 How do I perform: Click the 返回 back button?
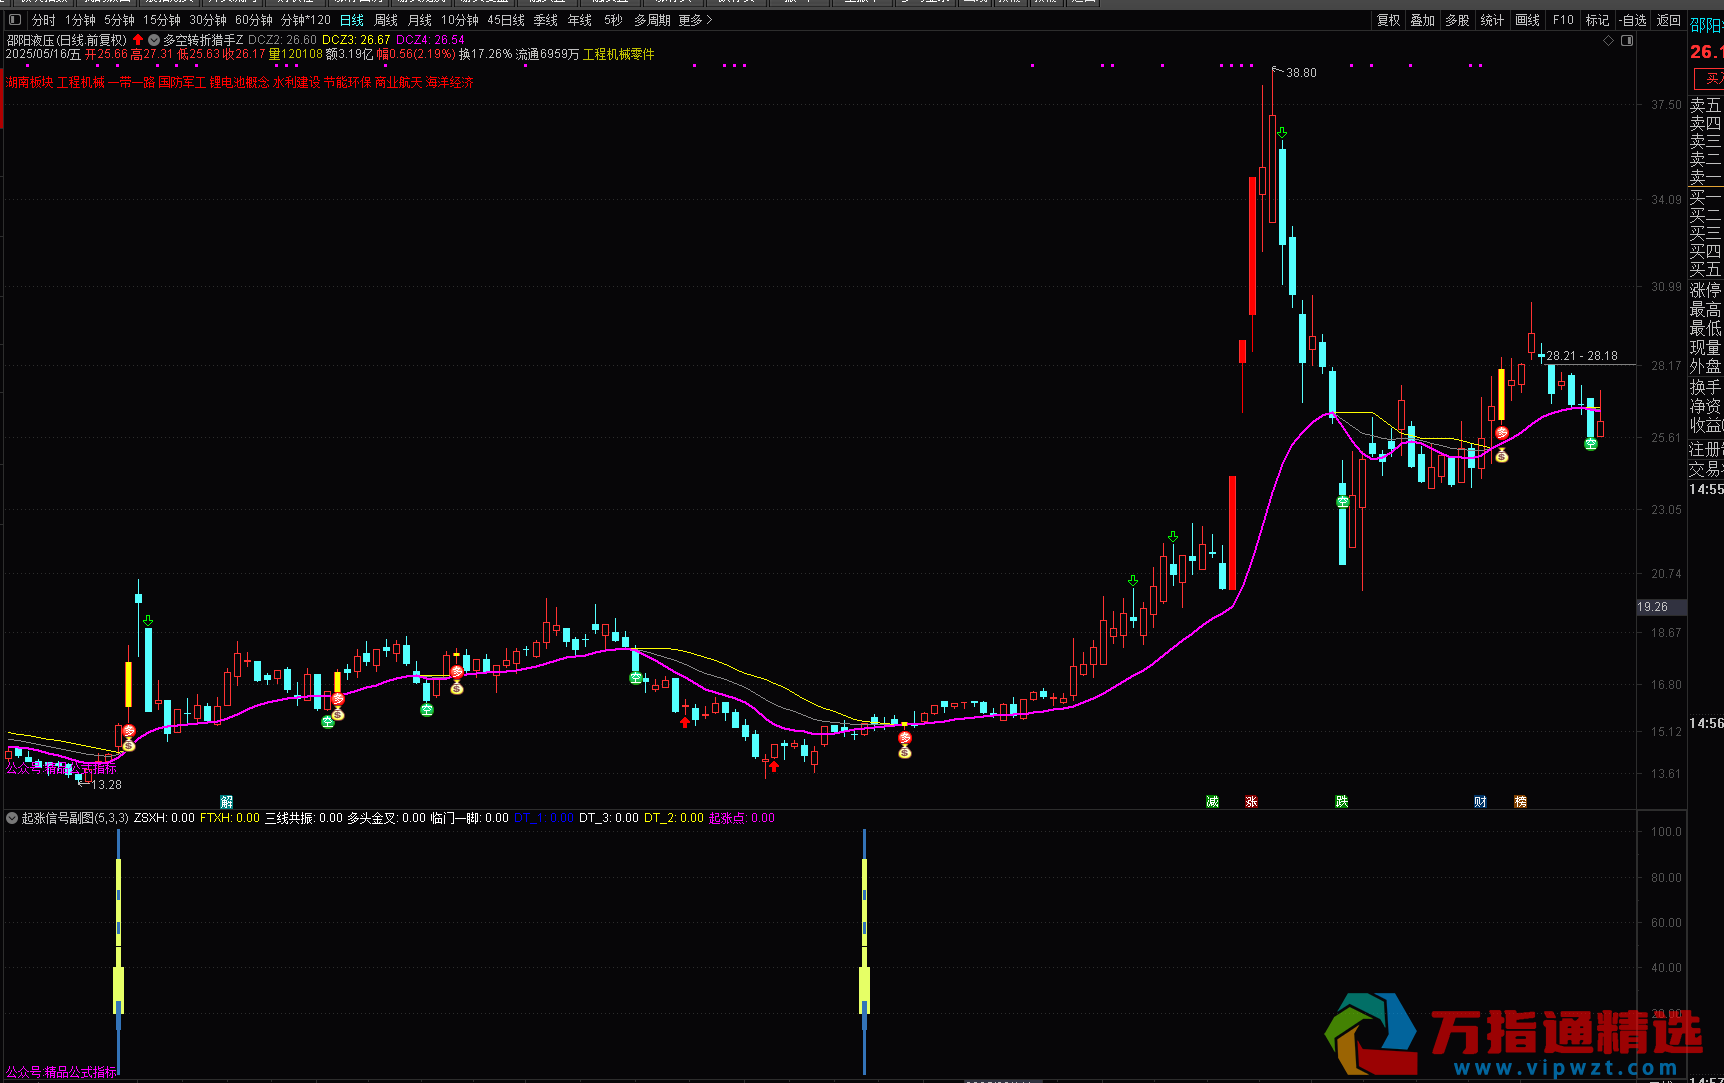[1669, 20]
